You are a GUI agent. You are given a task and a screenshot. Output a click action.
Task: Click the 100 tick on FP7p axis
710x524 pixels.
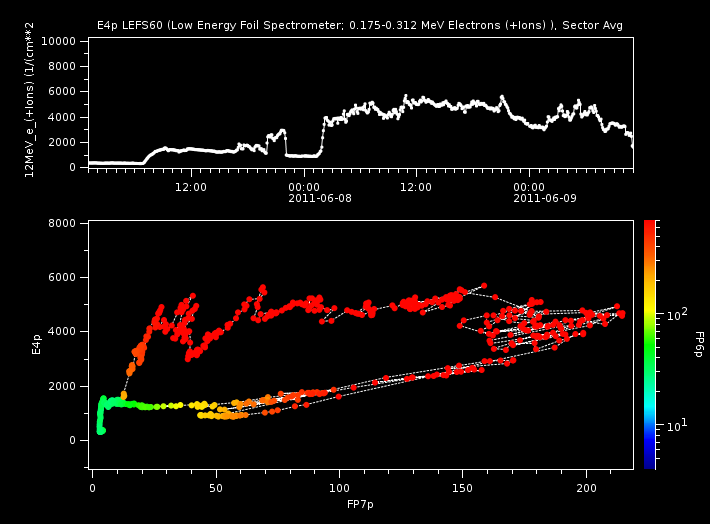click(x=339, y=487)
